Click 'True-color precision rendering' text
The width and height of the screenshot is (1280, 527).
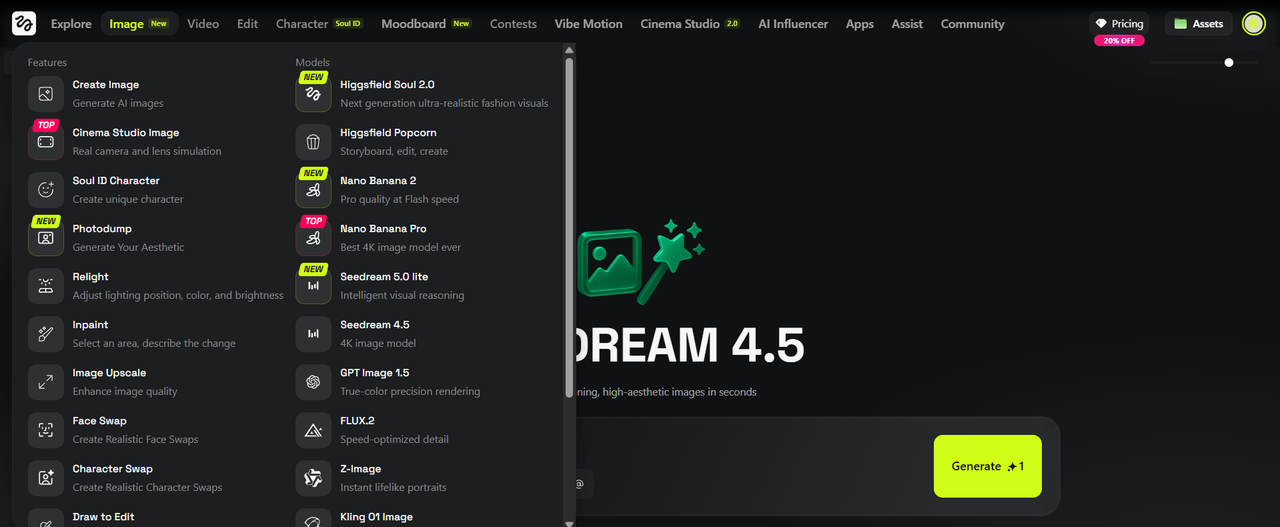coord(410,391)
